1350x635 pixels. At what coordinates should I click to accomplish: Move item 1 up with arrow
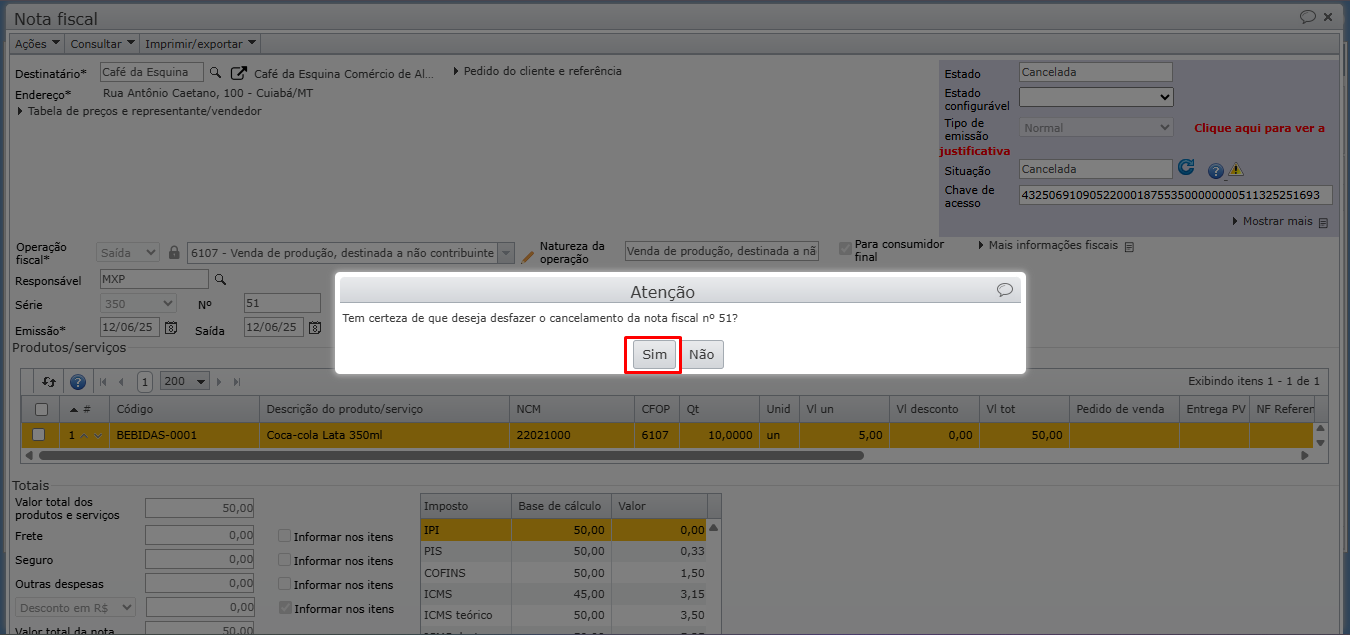point(85,435)
